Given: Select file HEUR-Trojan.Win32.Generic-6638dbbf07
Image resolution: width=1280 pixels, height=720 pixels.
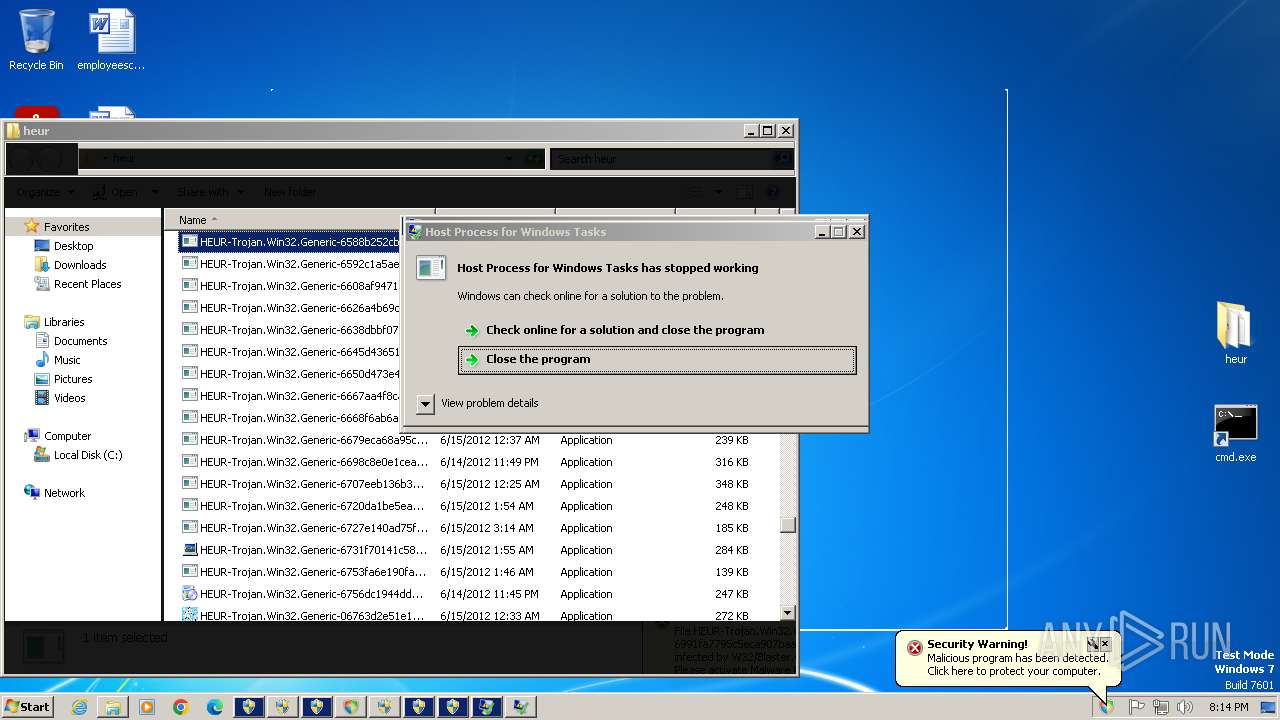Looking at the screenshot, I should point(289,330).
